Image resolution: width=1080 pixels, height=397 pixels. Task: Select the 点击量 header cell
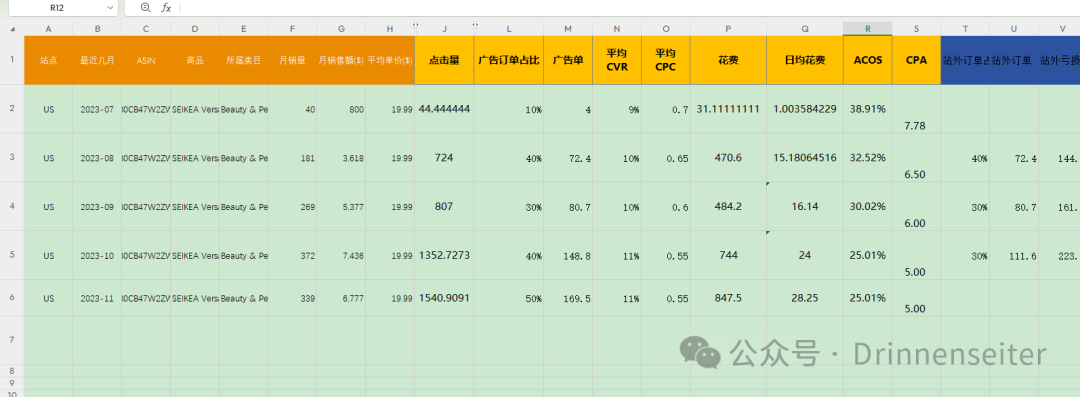[444, 60]
